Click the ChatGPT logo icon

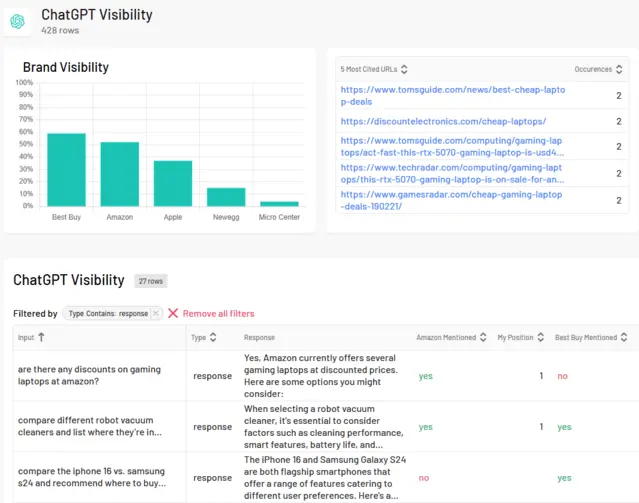point(18,20)
